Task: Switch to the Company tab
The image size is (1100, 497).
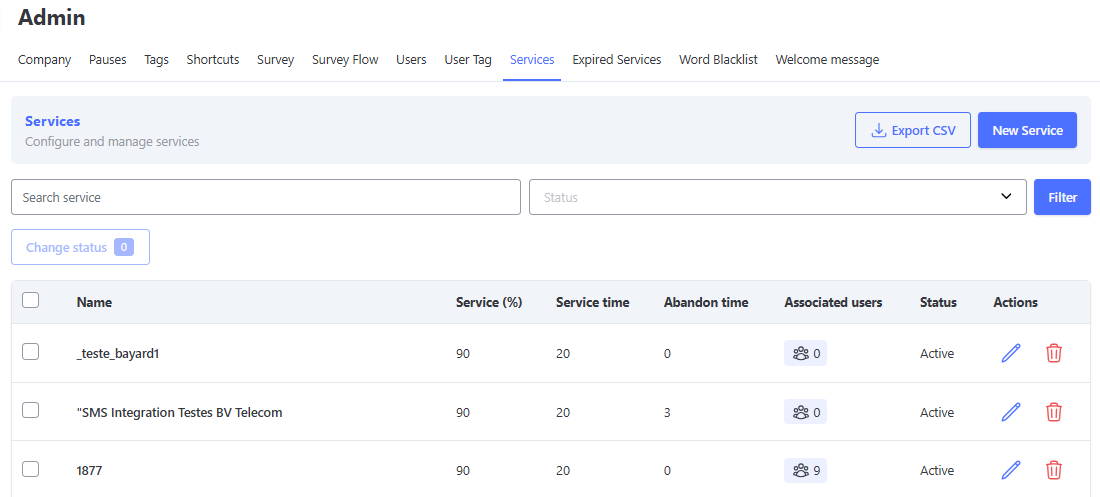Action: click(44, 60)
